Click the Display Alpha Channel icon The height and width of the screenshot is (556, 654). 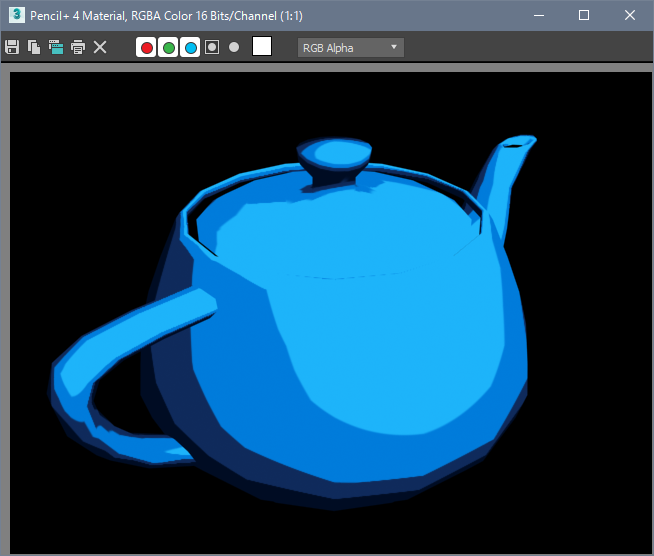212,47
